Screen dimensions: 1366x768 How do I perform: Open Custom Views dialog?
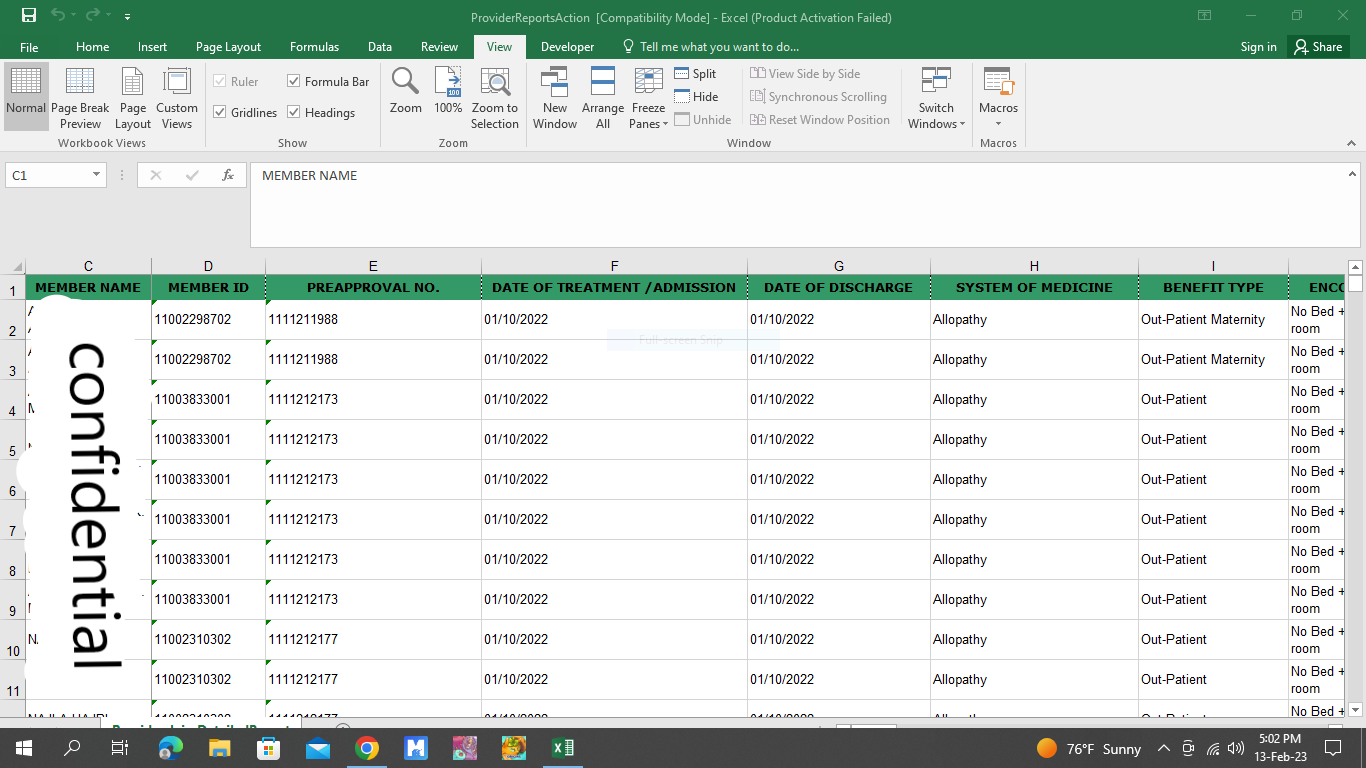click(x=177, y=98)
